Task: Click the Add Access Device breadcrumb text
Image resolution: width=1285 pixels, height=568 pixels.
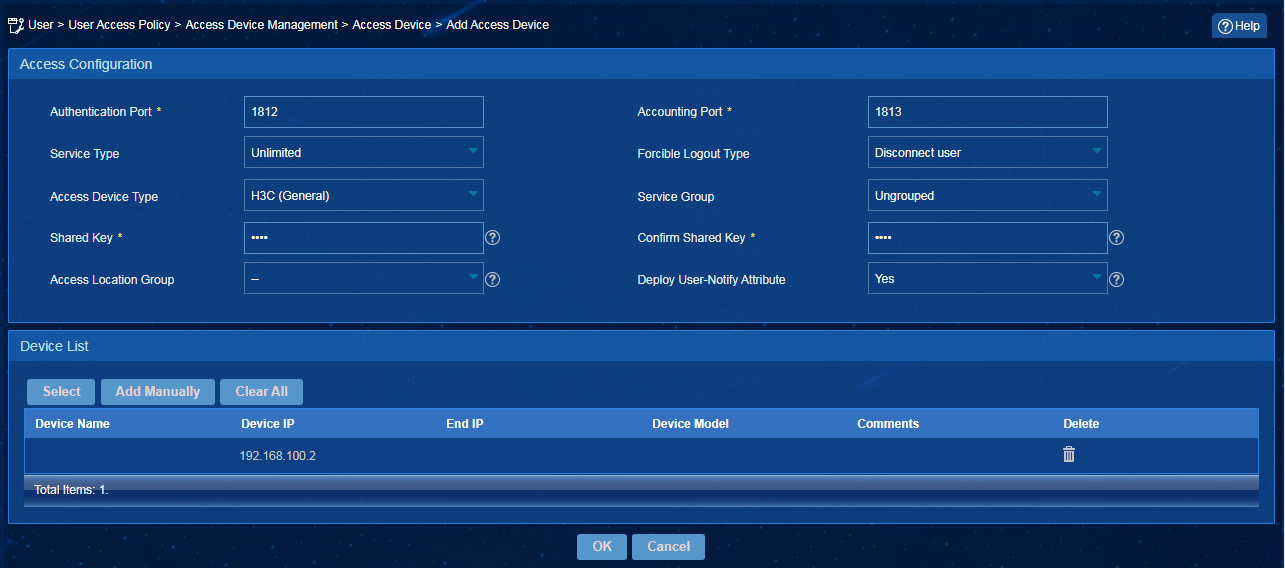Action: pos(497,25)
